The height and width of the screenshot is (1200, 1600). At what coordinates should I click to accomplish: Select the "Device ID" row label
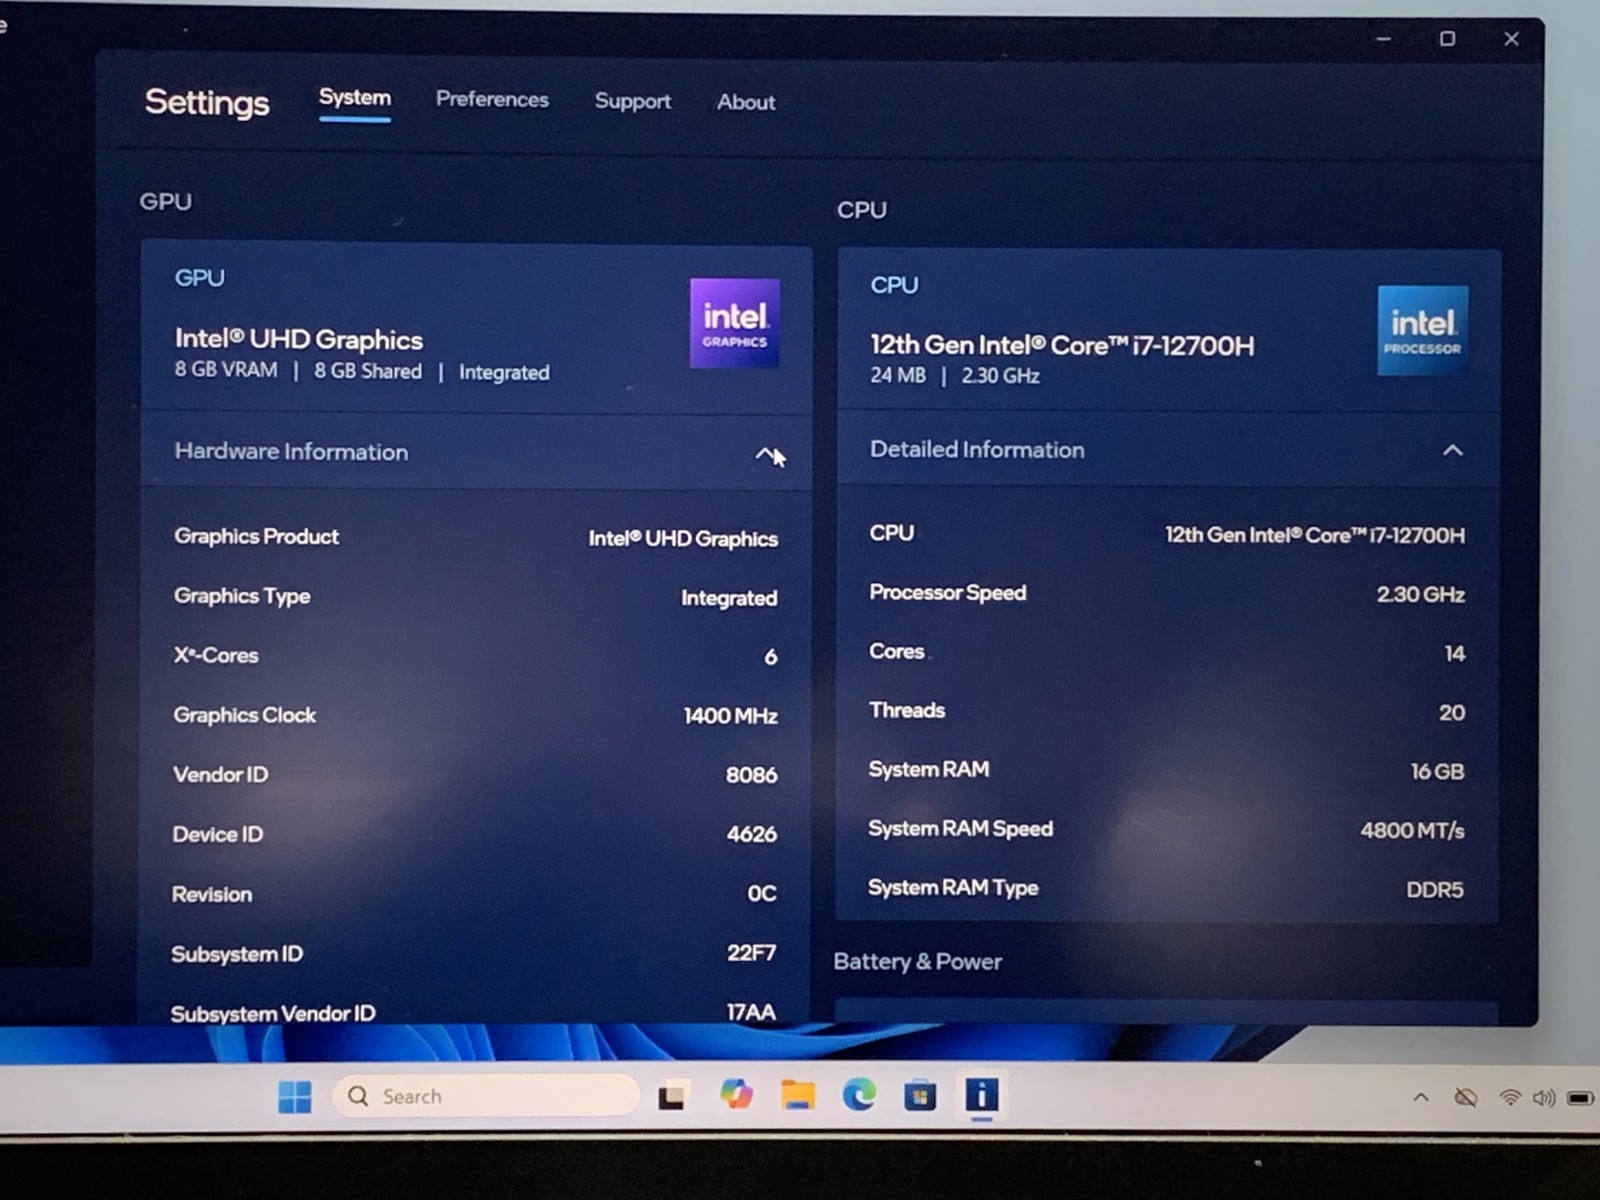tap(217, 834)
